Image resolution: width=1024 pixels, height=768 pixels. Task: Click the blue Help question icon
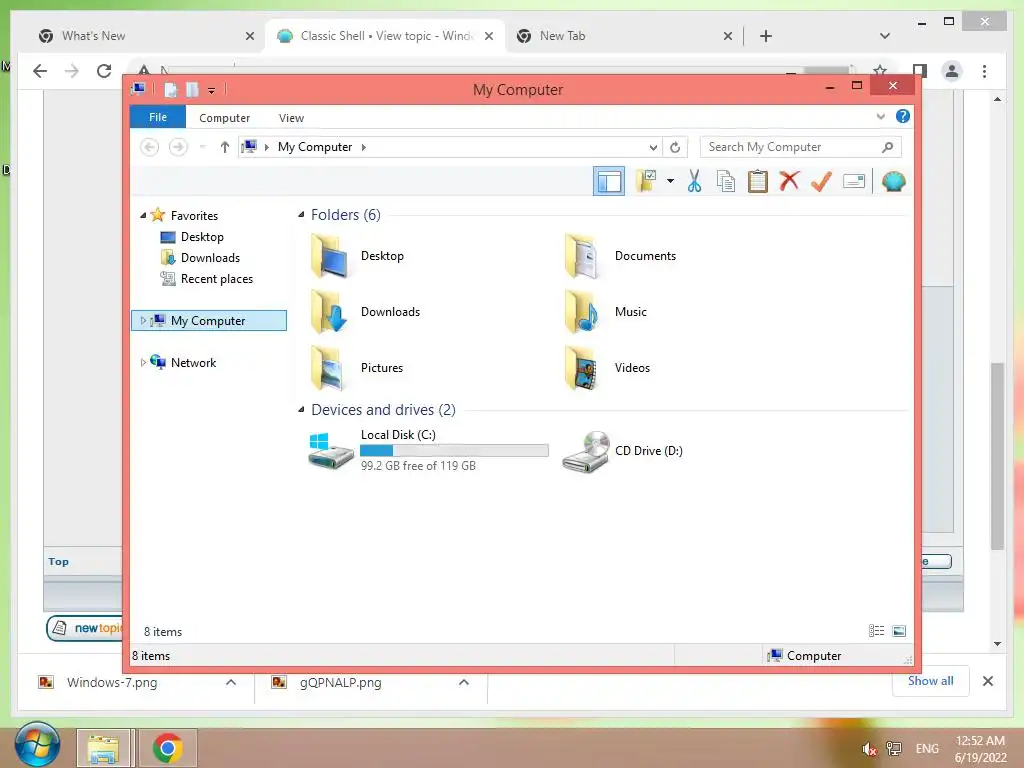coord(903,116)
